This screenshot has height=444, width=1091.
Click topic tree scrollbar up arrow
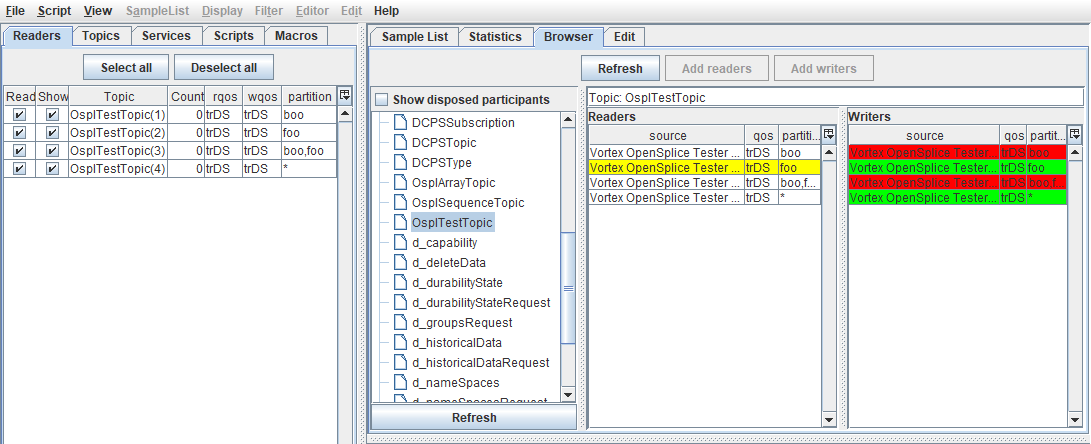(x=568, y=120)
